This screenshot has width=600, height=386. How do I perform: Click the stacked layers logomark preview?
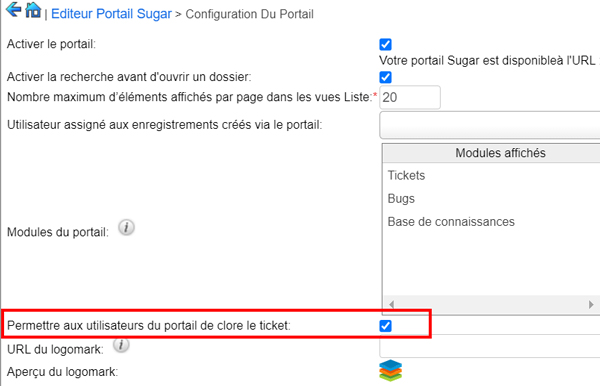tap(390, 370)
